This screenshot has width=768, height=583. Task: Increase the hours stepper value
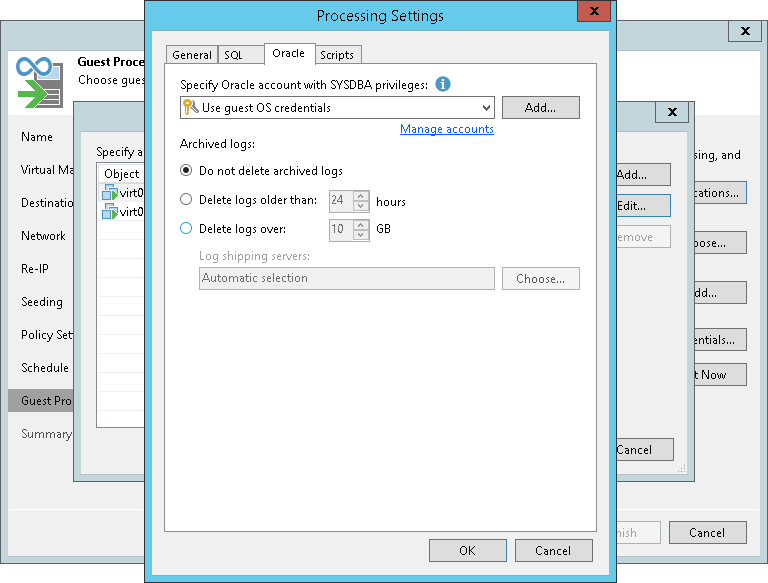click(361, 195)
